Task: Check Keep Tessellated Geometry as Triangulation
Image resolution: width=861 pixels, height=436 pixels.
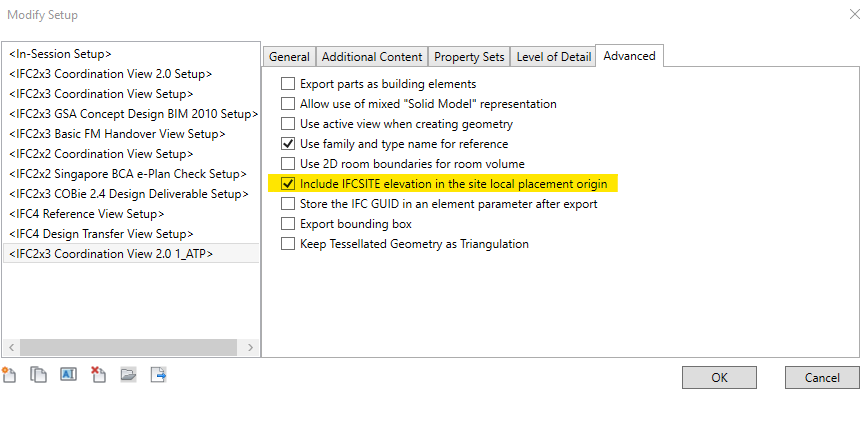Action: click(x=288, y=244)
